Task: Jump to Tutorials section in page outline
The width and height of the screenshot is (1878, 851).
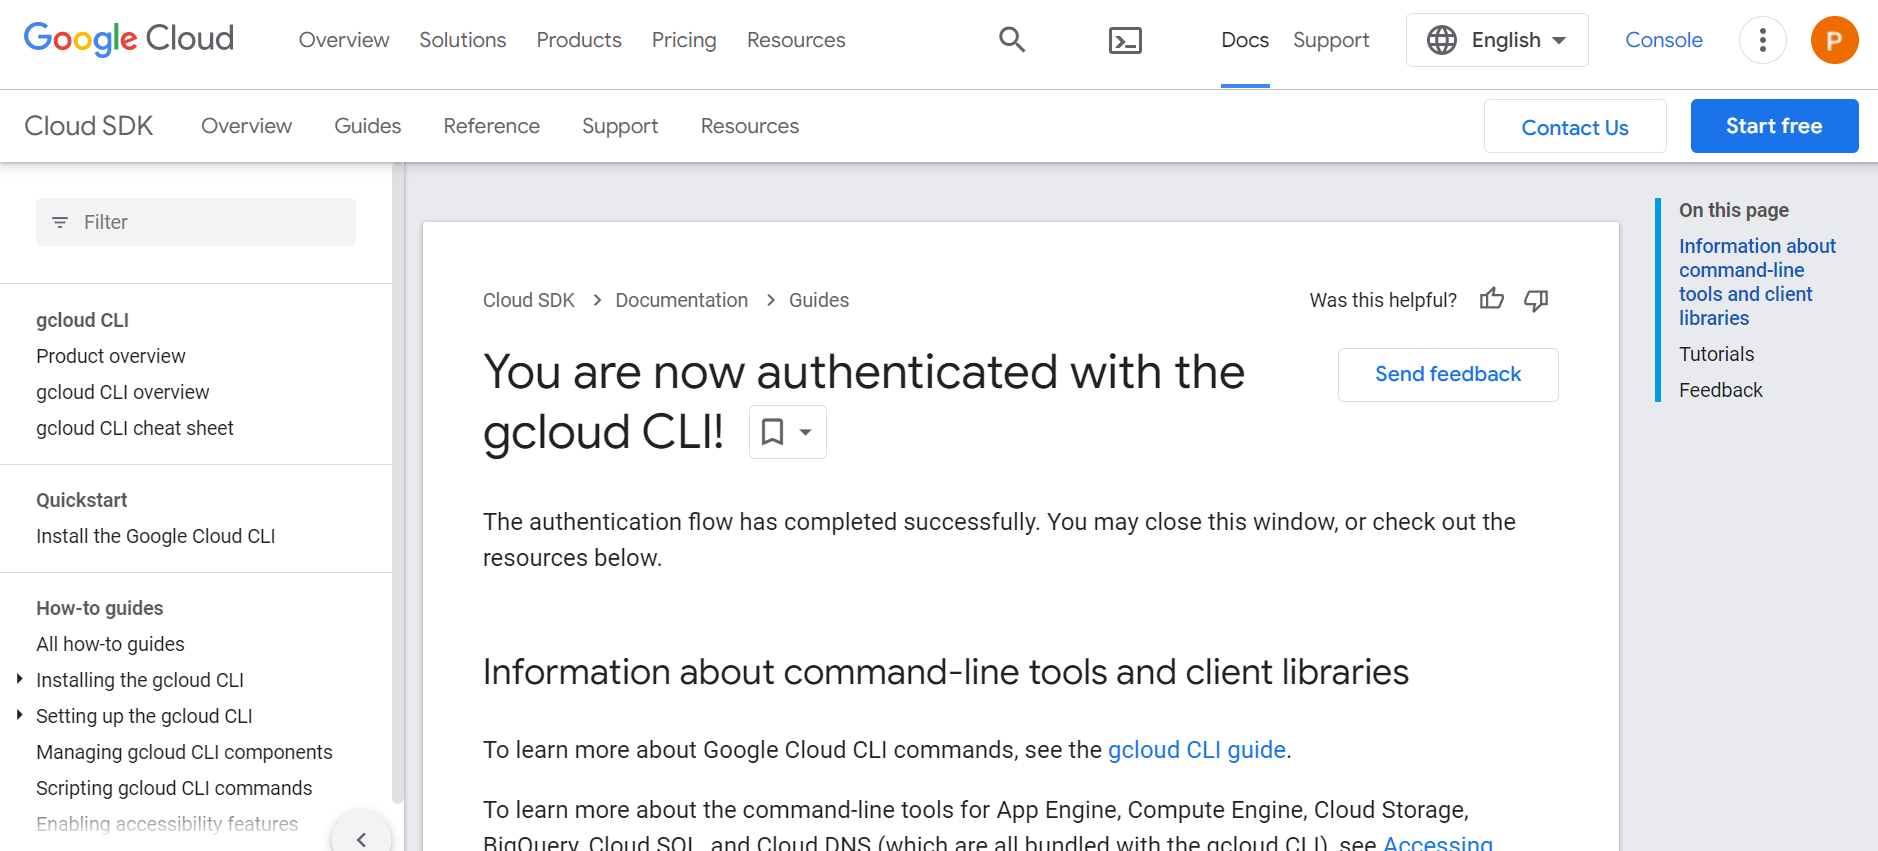Action: pyautogui.click(x=1717, y=354)
